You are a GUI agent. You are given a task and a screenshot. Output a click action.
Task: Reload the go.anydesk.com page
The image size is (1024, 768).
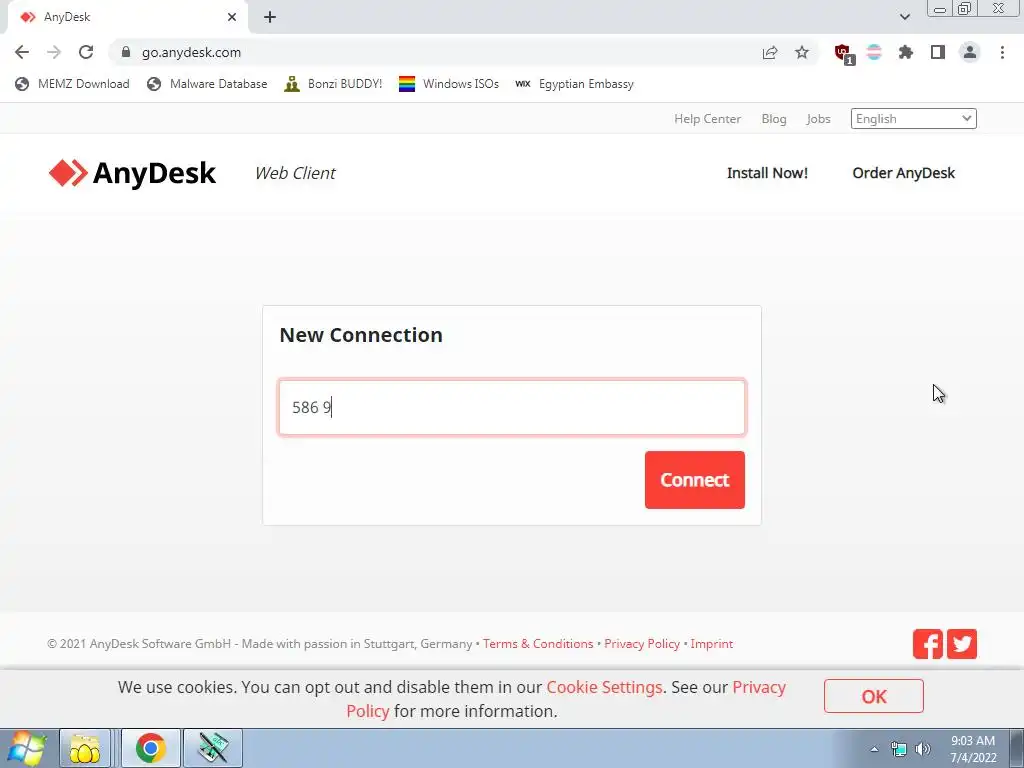(86, 52)
